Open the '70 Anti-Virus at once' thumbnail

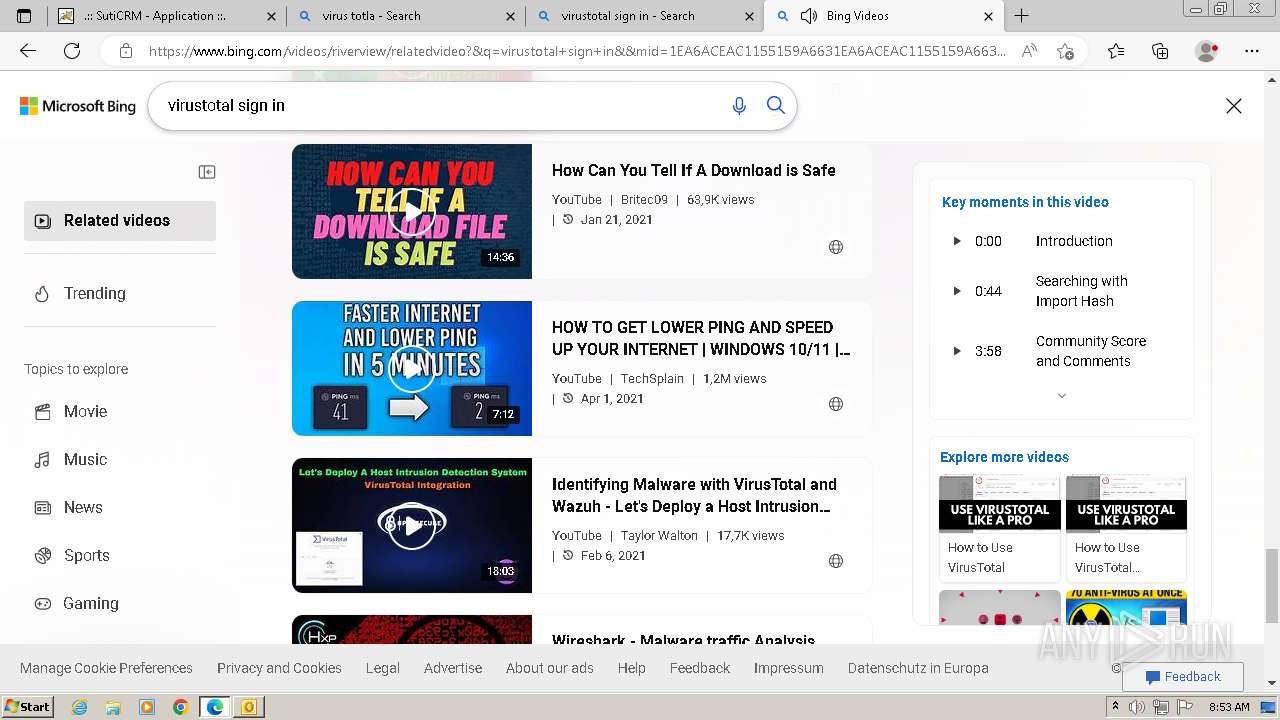point(1126,607)
